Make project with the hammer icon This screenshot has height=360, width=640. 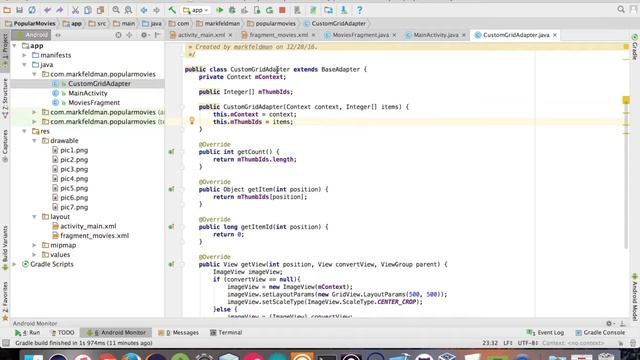pyautogui.click(x=172, y=10)
